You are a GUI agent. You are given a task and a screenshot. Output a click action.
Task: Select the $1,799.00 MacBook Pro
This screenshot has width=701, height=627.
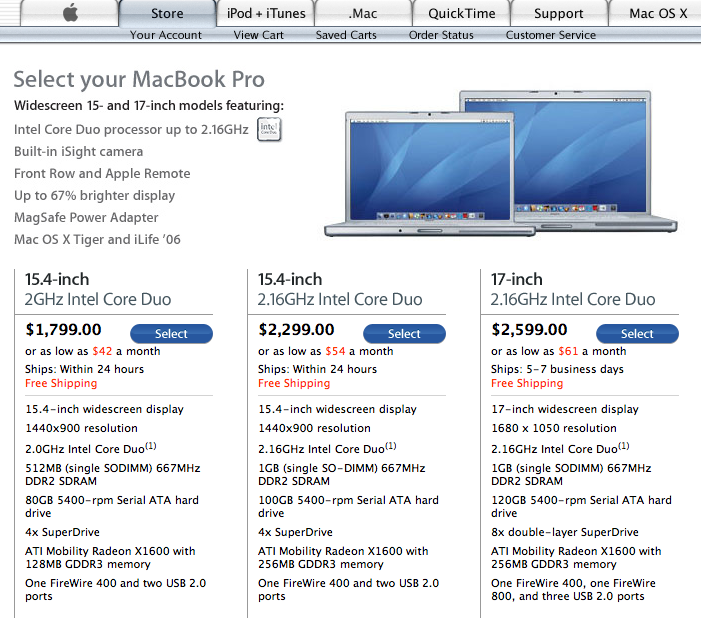point(171,334)
